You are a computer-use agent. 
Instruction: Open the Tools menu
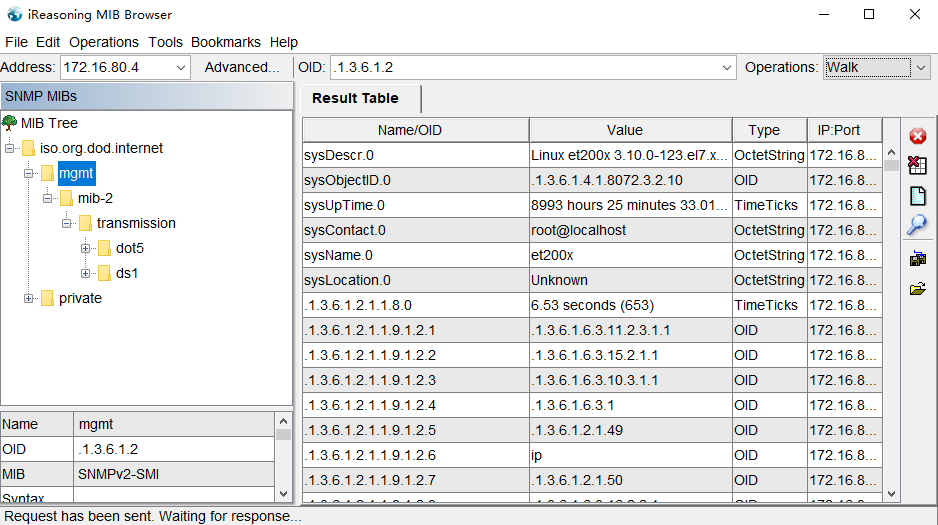point(165,42)
